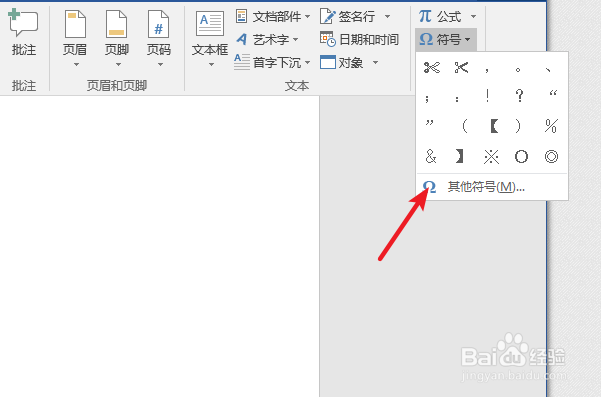The width and height of the screenshot is (601, 397).
Task: Open 其他符号(M)... more symbols
Action: (492, 187)
